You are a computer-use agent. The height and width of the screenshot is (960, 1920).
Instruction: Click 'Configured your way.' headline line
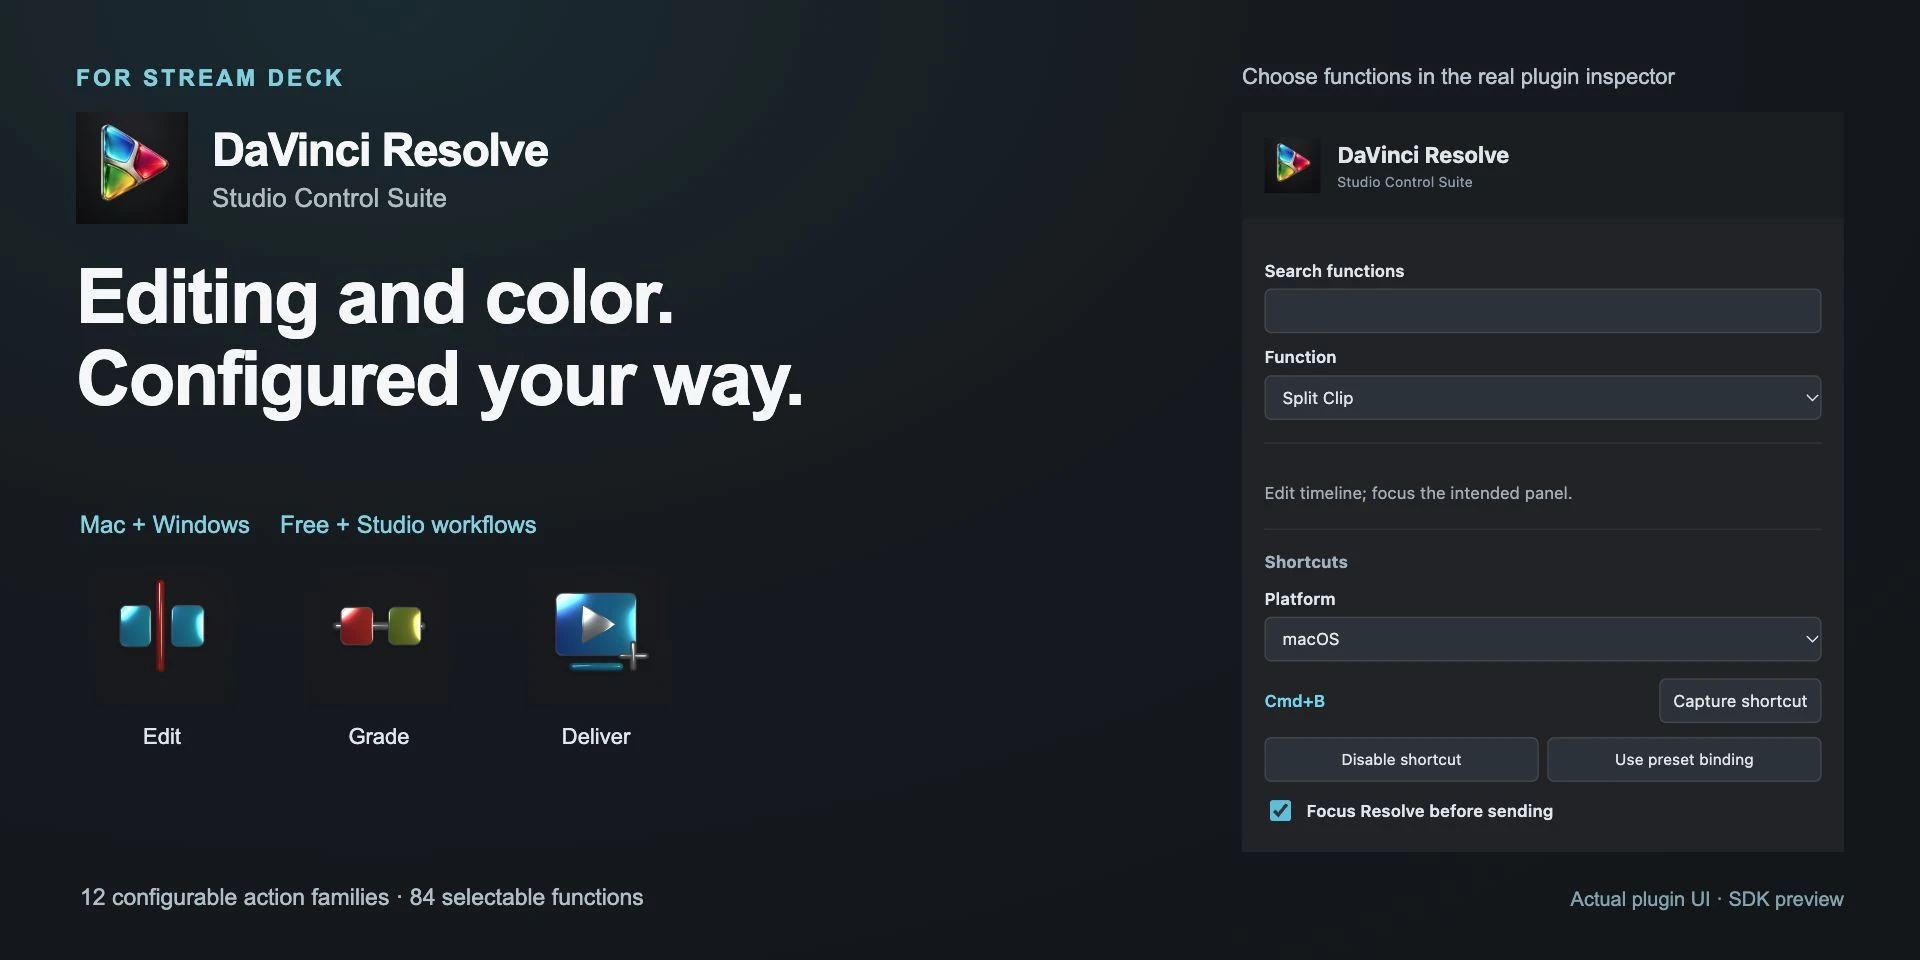coord(440,381)
